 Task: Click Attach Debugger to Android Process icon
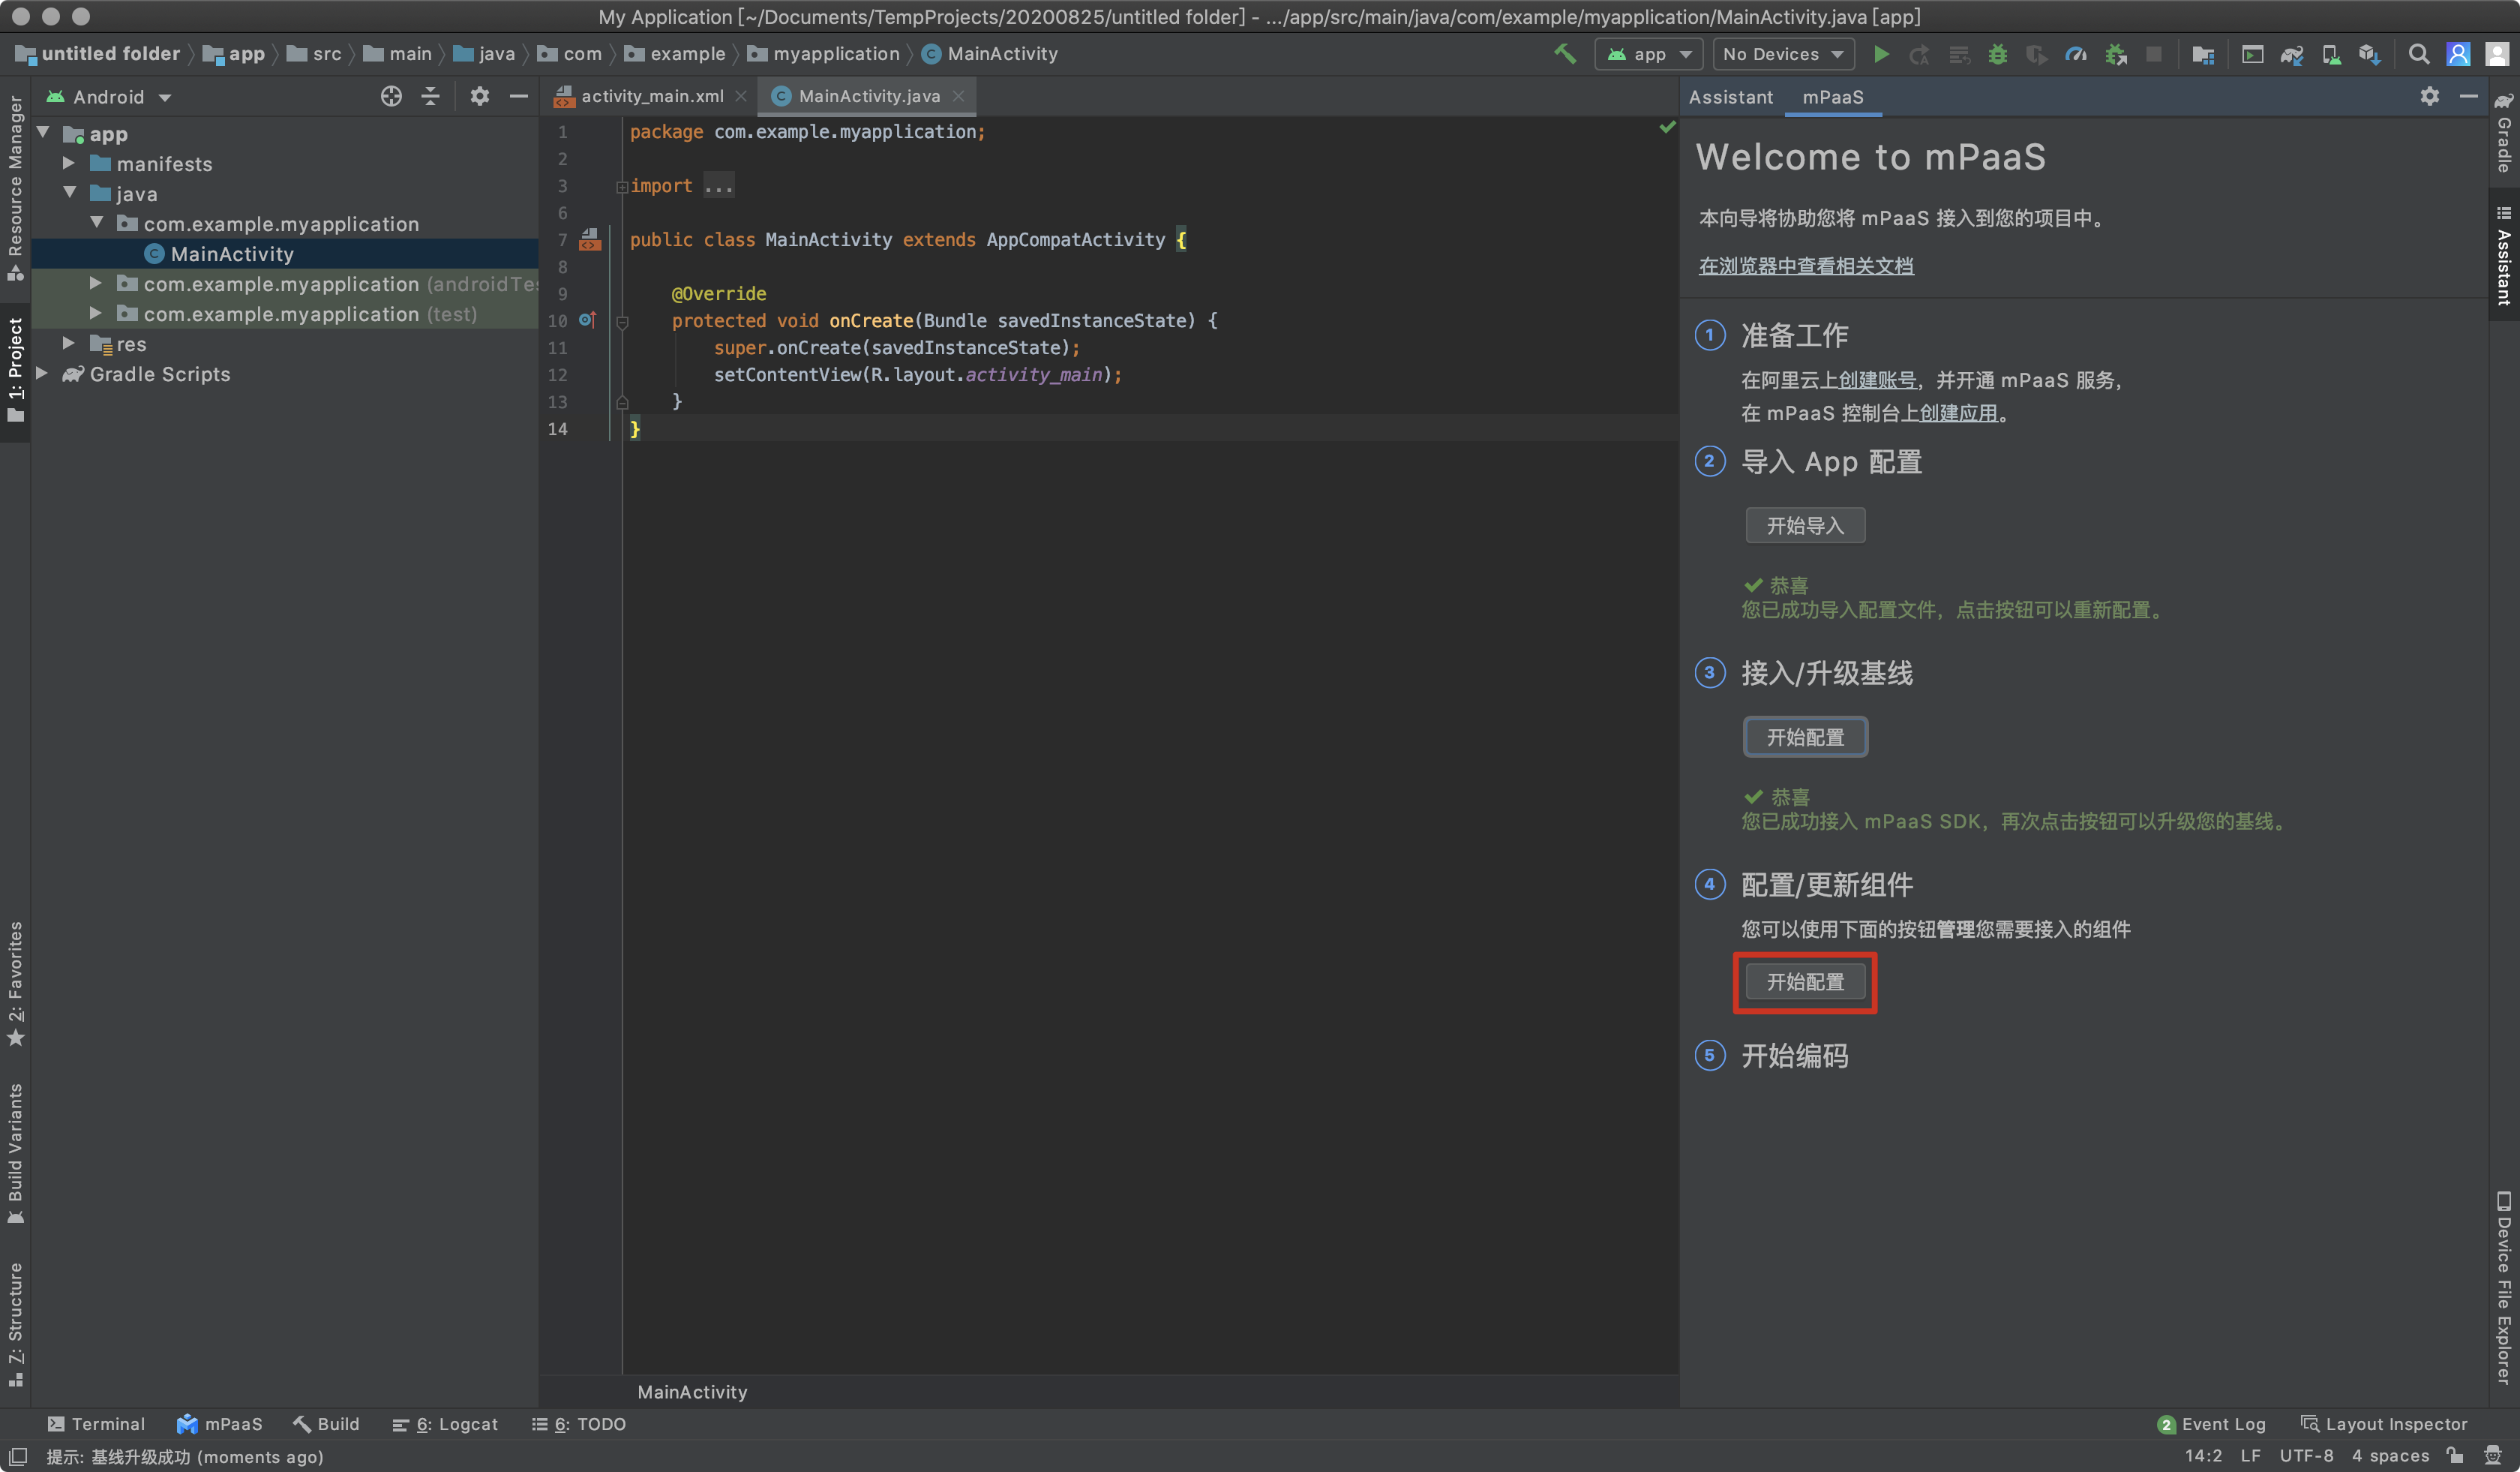[2116, 54]
